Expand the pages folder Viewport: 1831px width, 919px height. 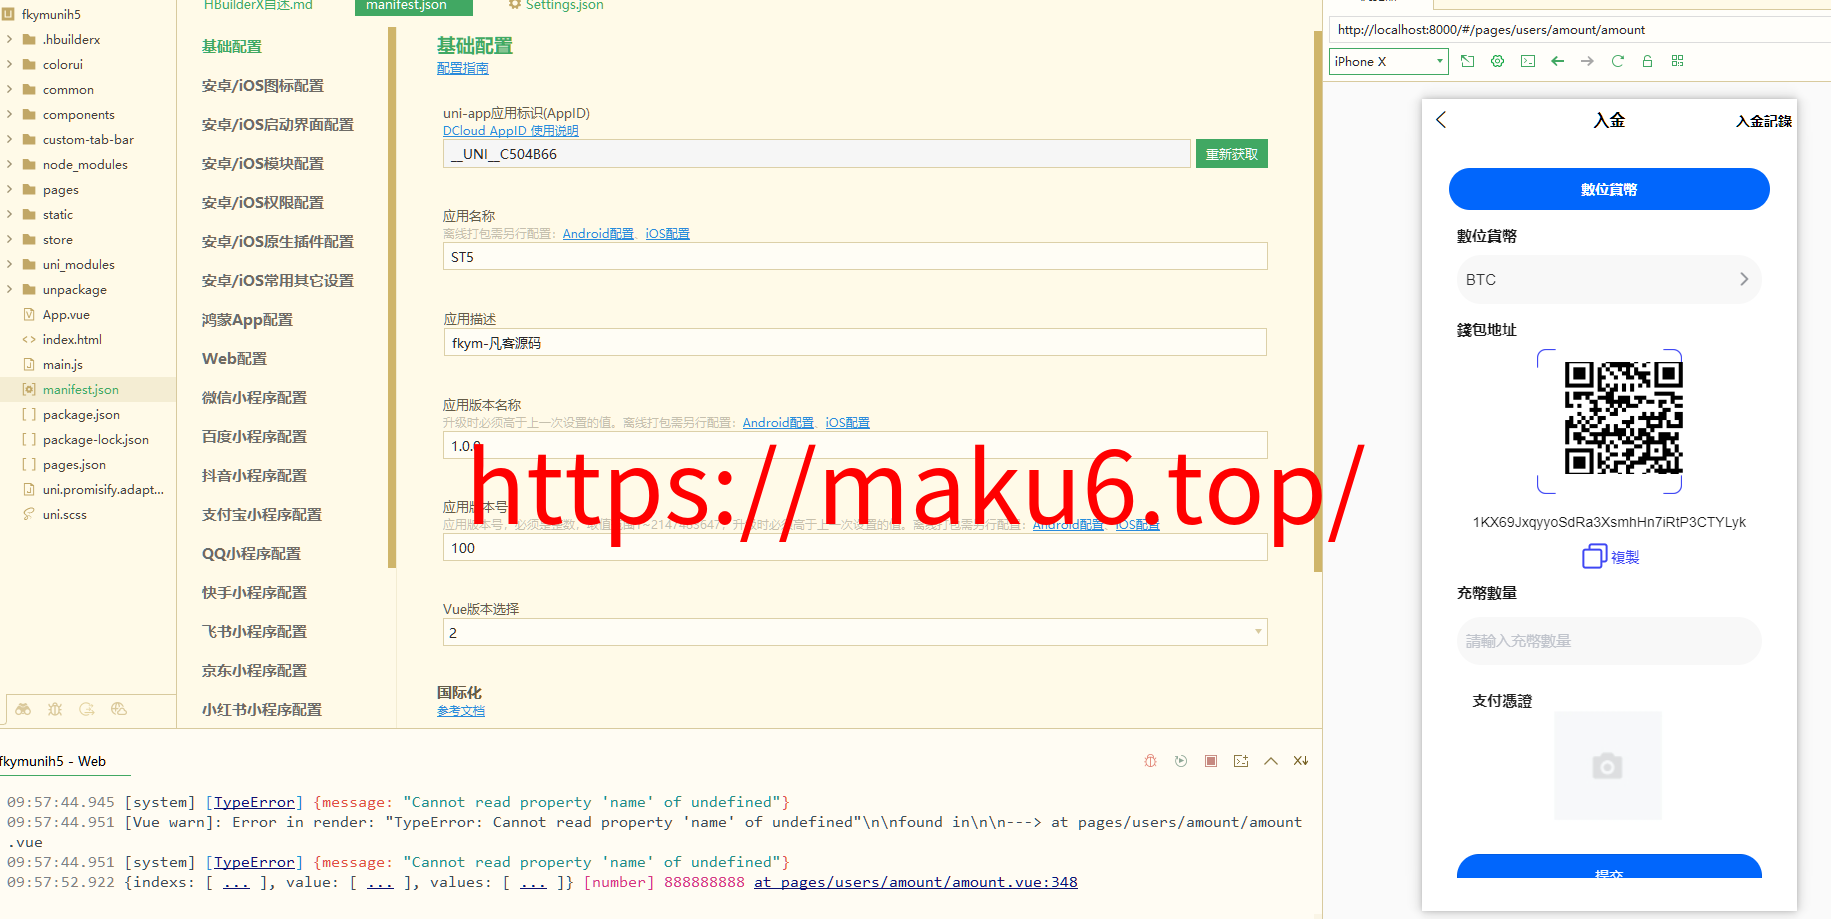click(10, 189)
